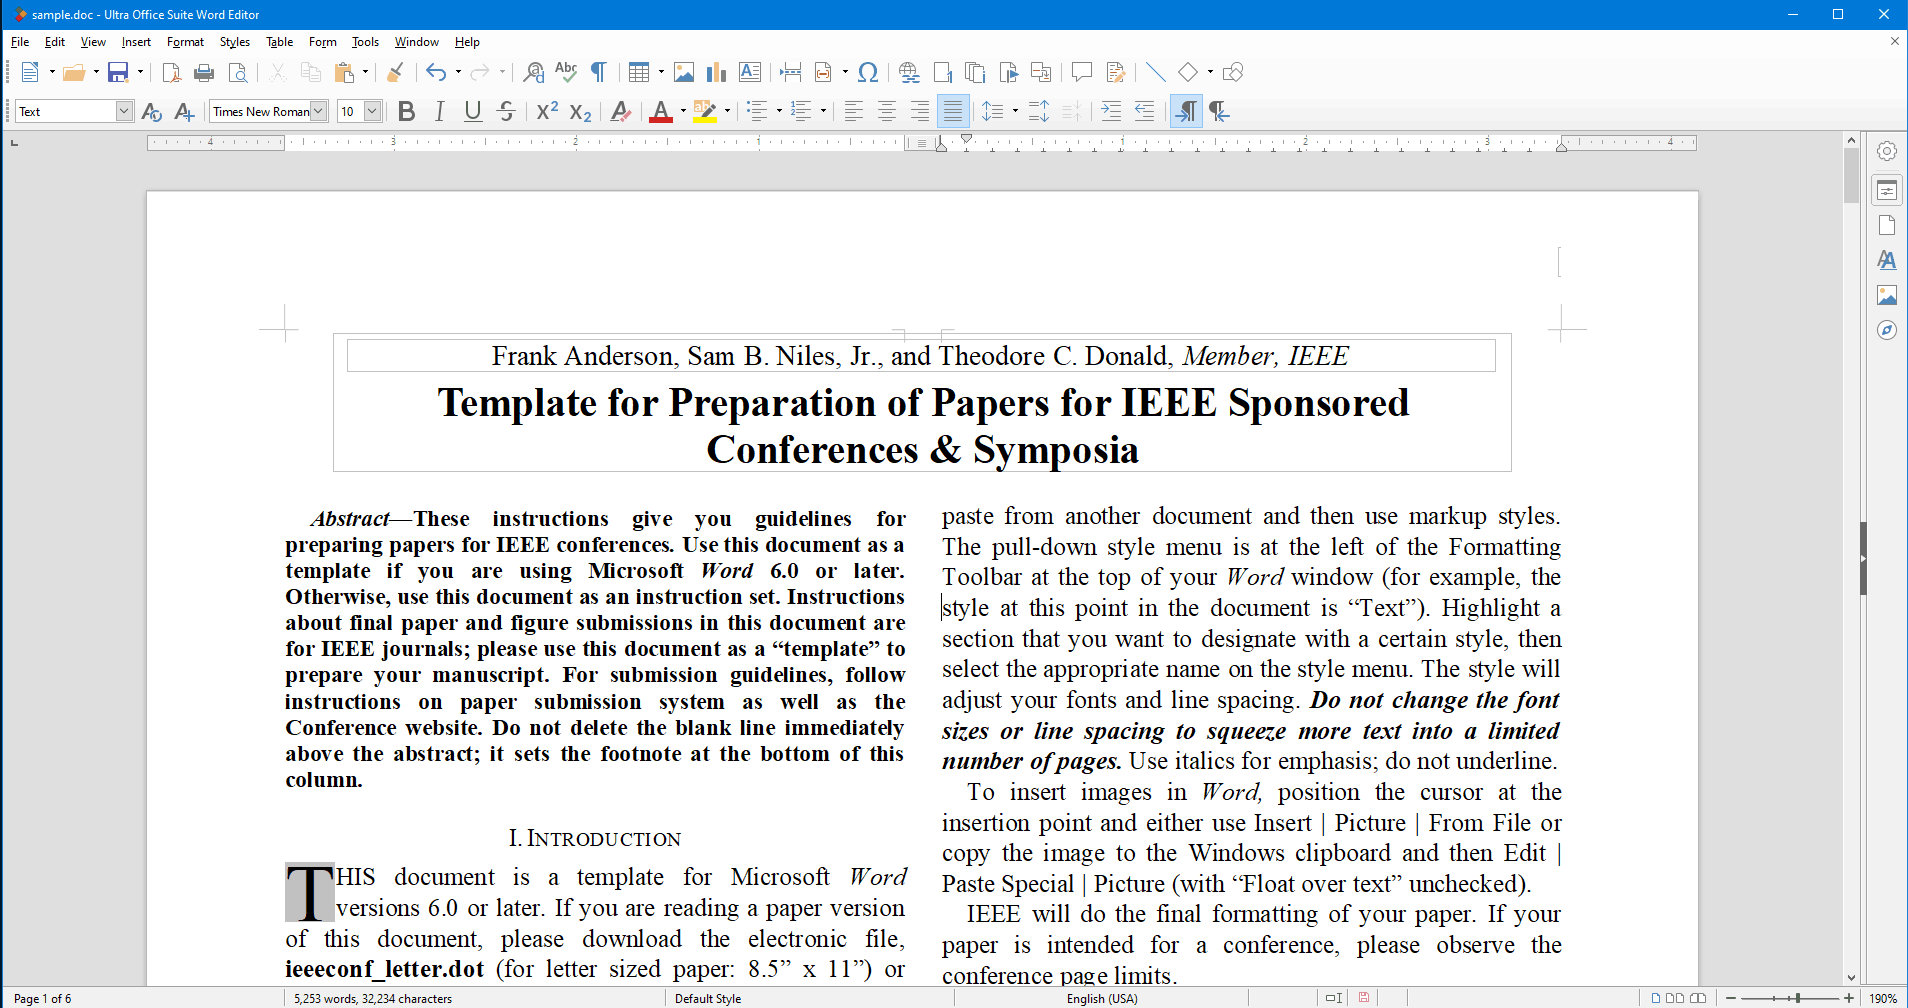This screenshot has height=1008, width=1908.
Task: Click the Page 1 of 6 indicator
Action: (43, 998)
